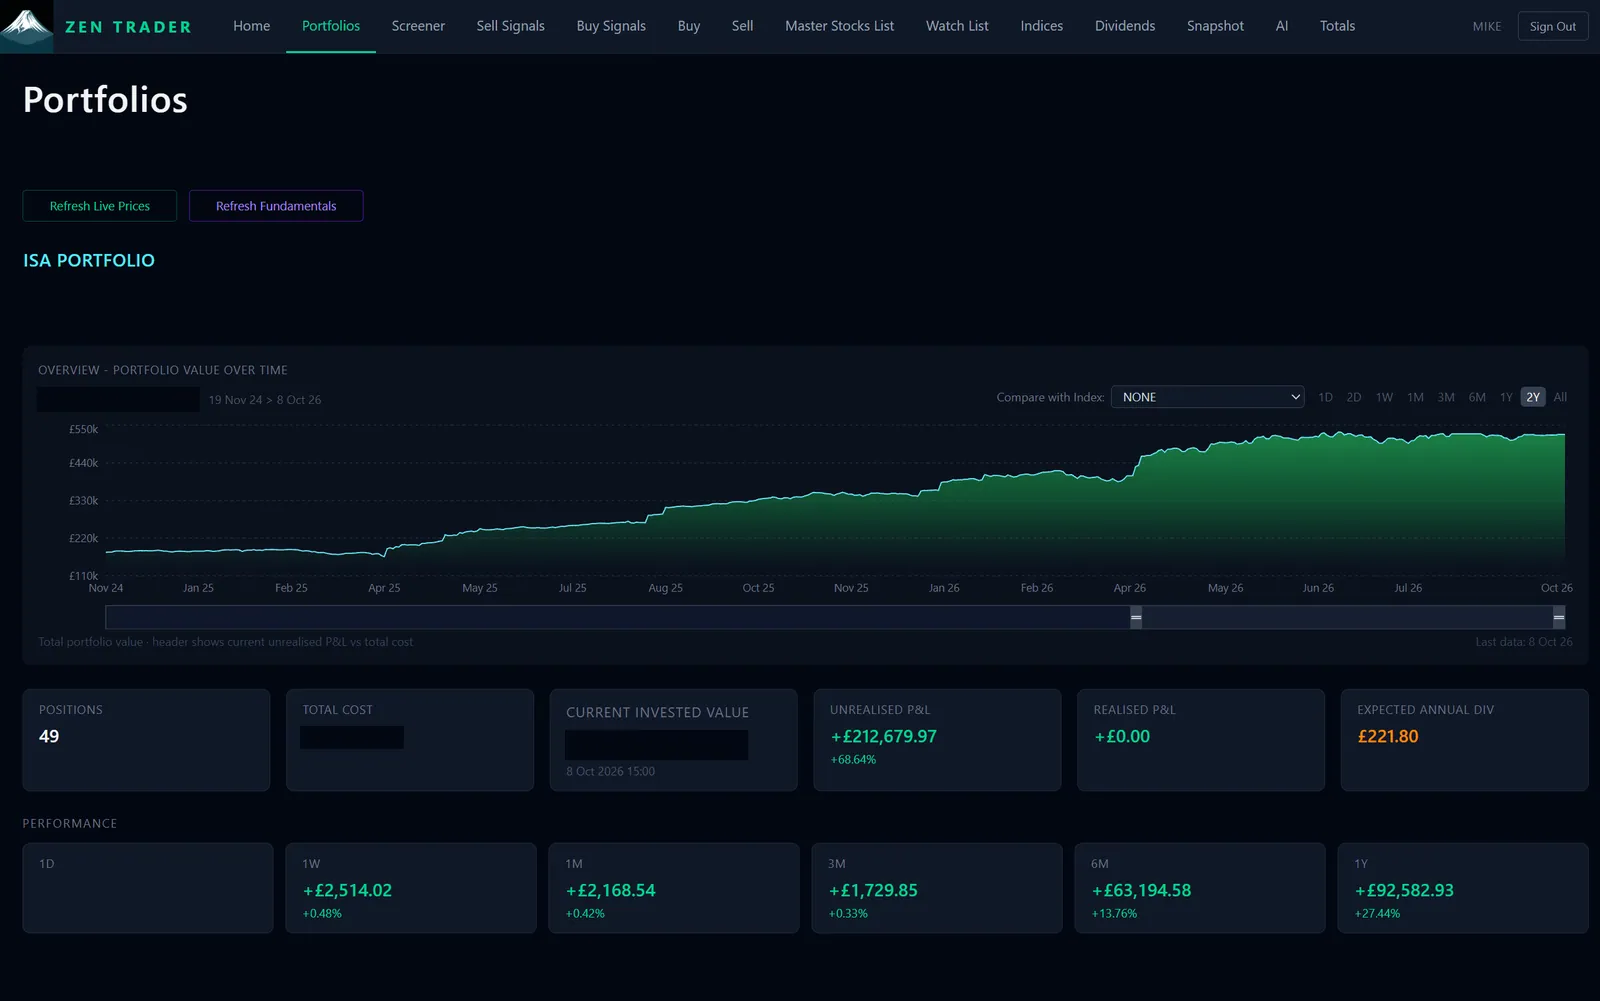This screenshot has width=1600, height=1001.
Task: Open the Totals page
Action: 1337,26
